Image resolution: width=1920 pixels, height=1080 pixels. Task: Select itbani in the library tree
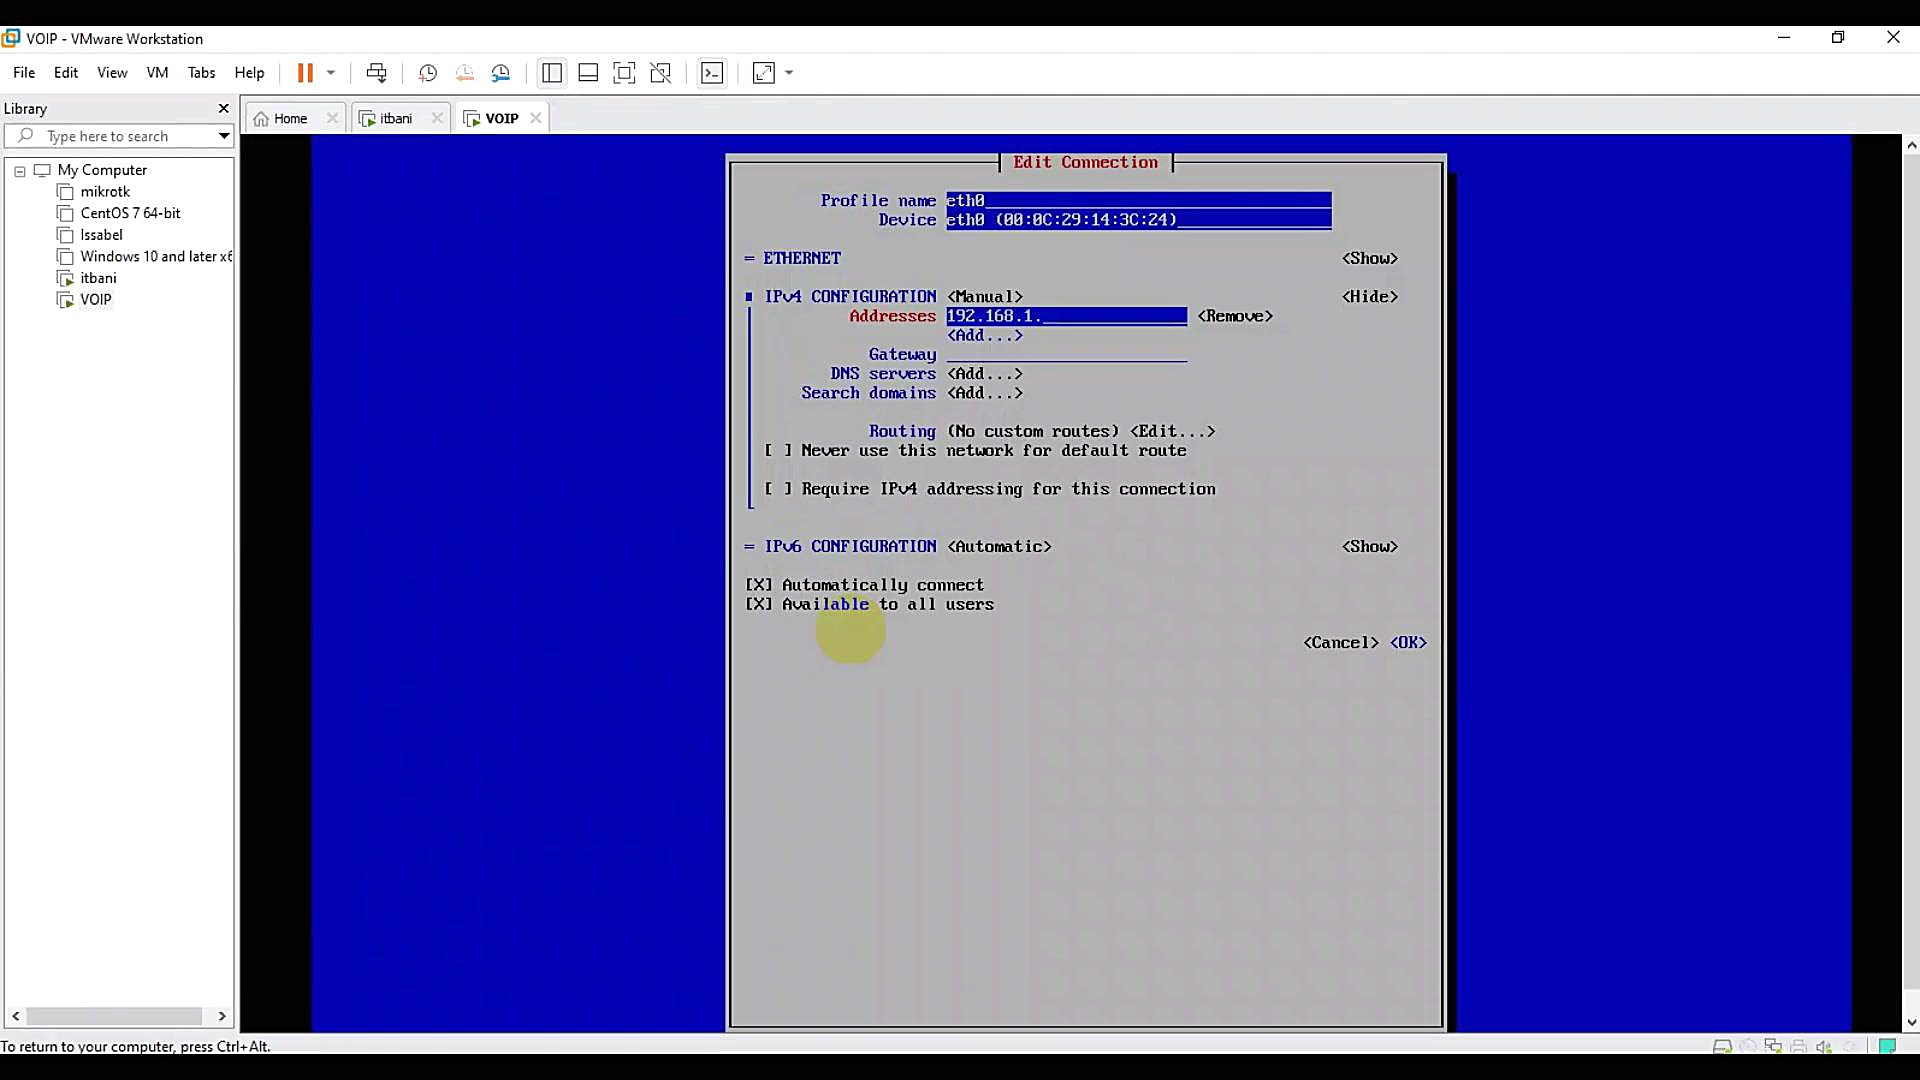click(98, 278)
